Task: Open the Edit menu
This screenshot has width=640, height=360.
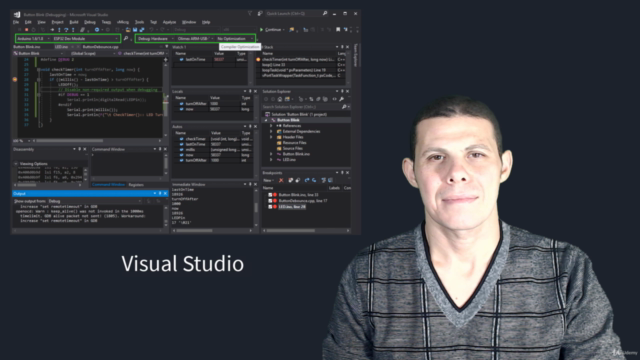Action: click(x=28, y=22)
